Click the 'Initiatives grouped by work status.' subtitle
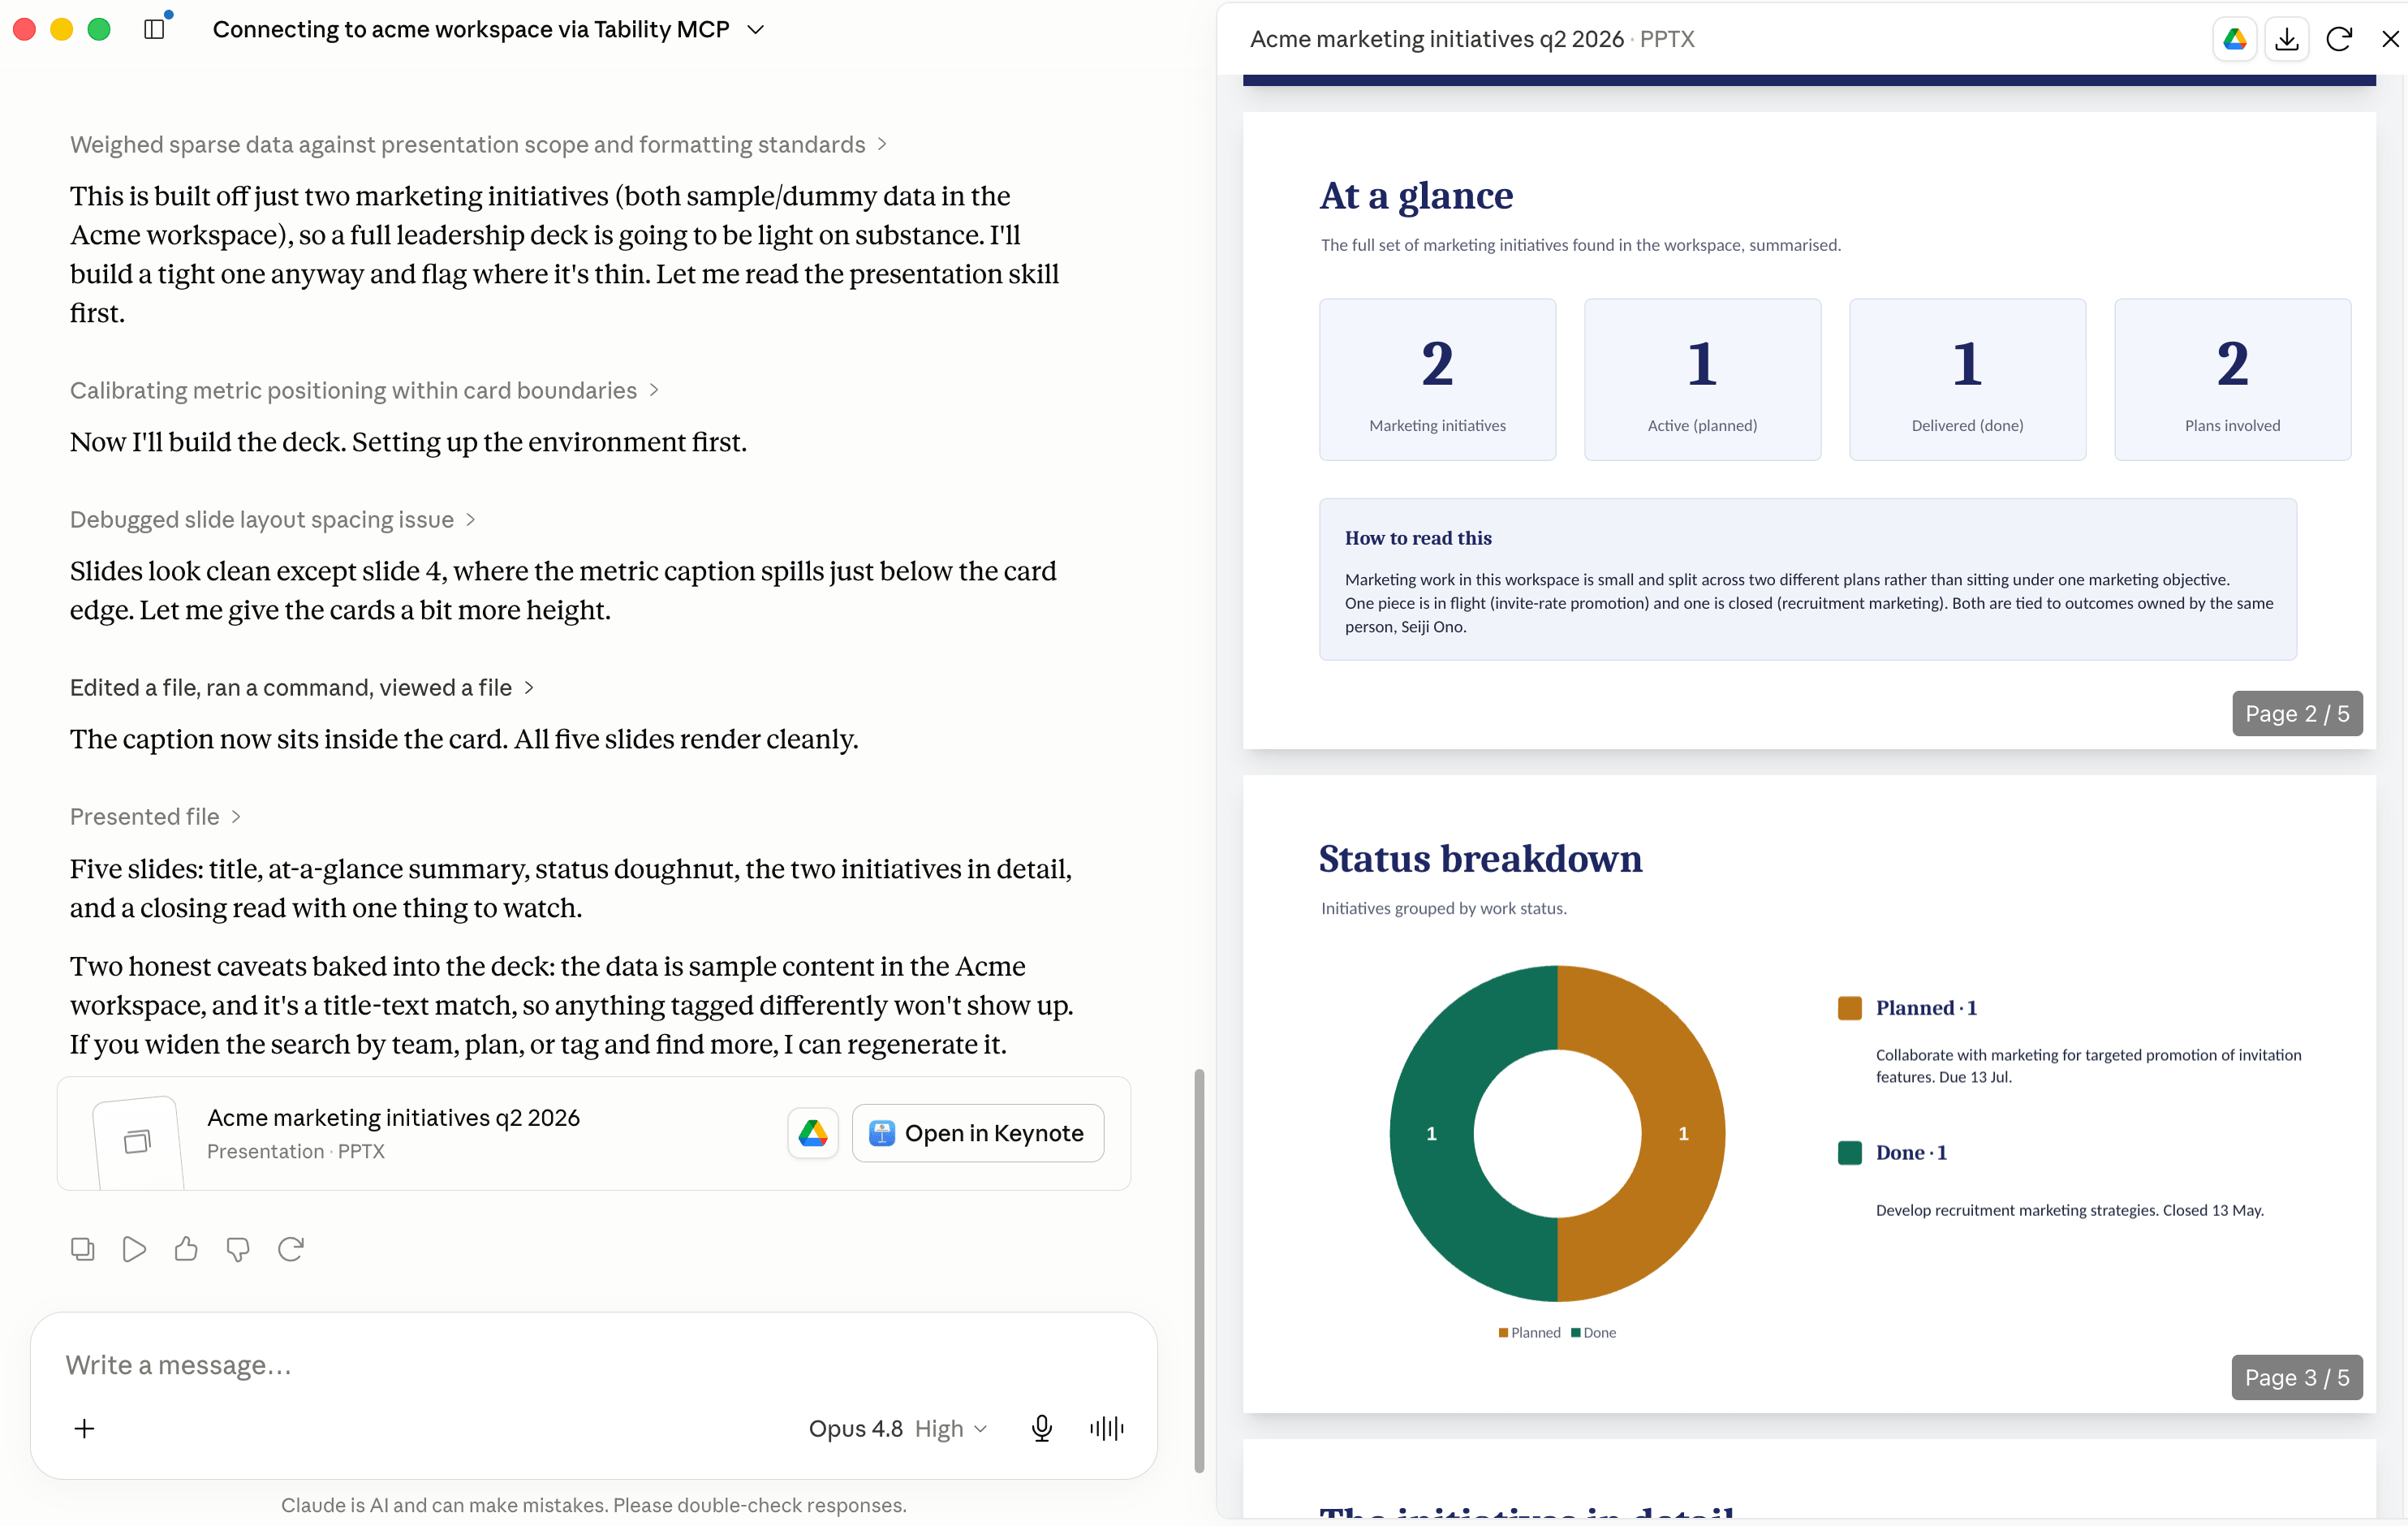Image resolution: width=2408 pixels, height=1526 pixels. click(1444, 908)
